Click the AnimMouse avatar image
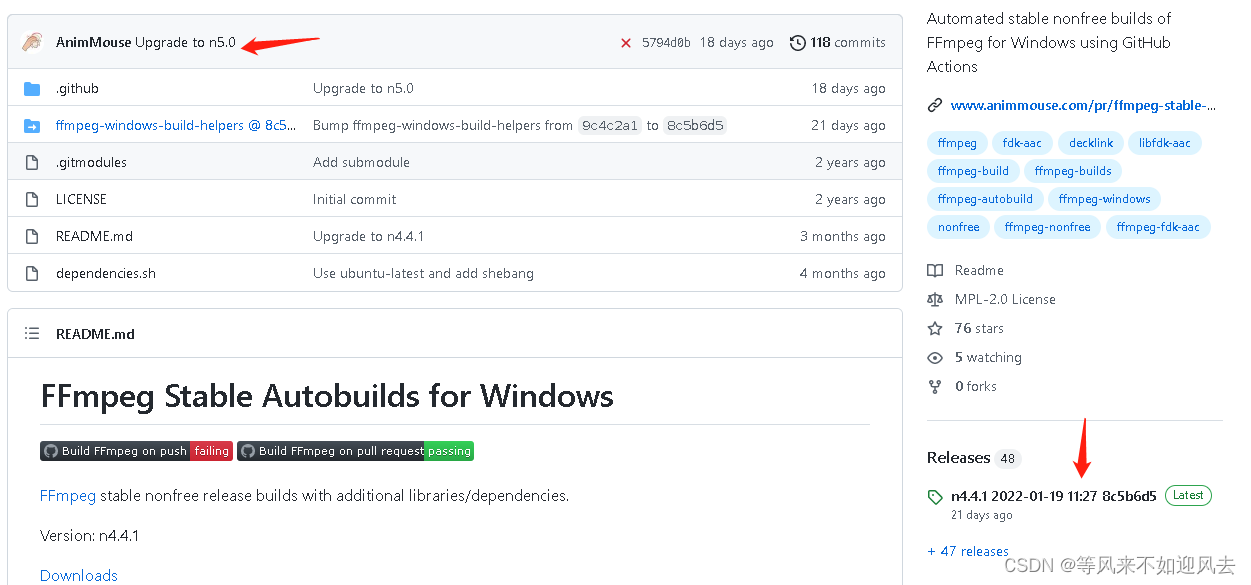This screenshot has height=585, width=1251. pyautogui.click(x=32, y=42)
